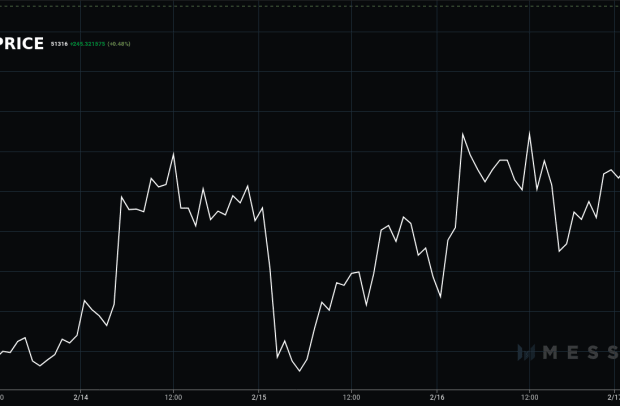
Task: Click the lowest price trough after 2/15
Action: click(299, 371)
